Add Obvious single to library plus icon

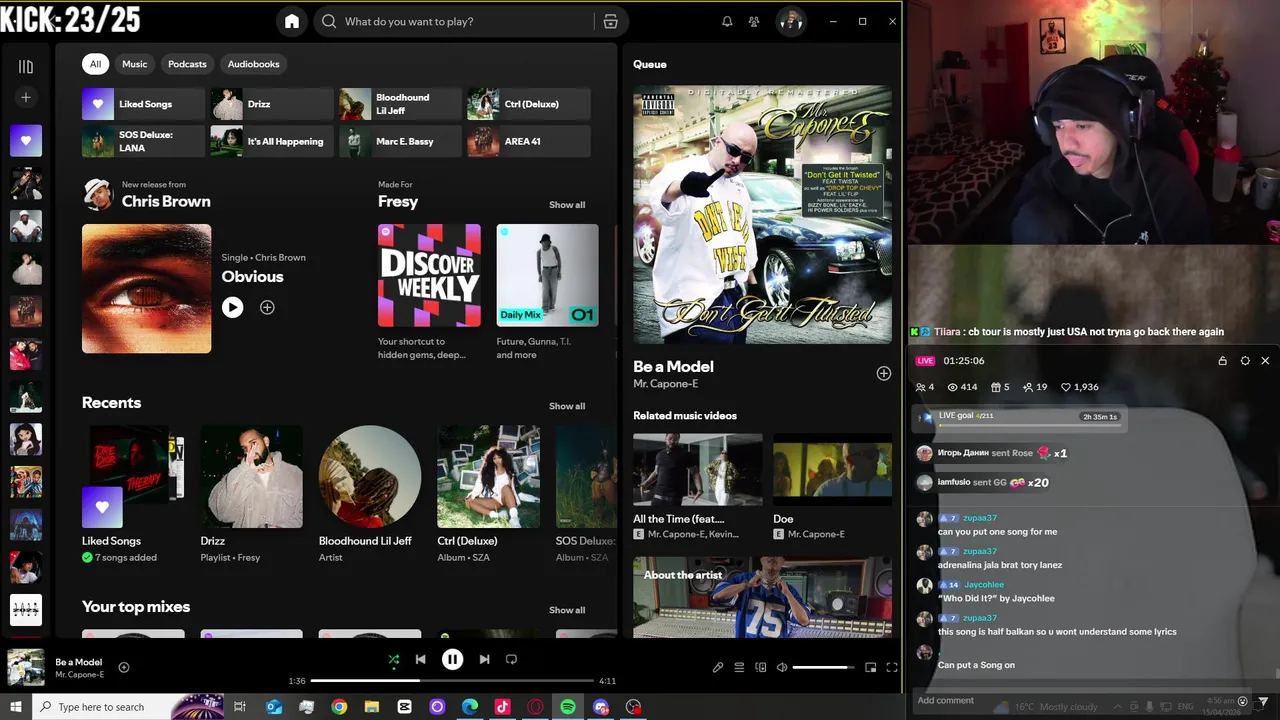(x=267, y=307)
